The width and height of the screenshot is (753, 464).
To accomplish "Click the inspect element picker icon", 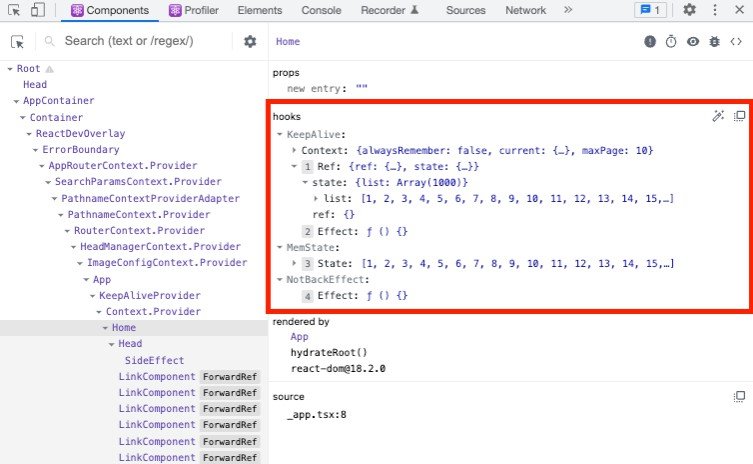I will [15, 10].
